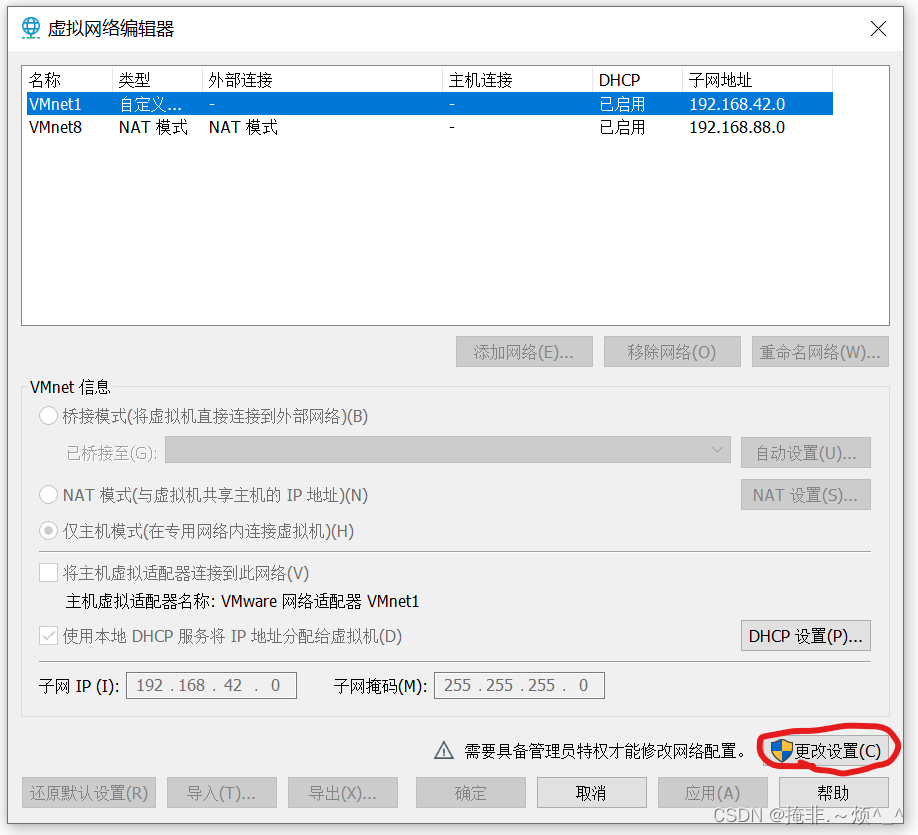
Task: Open DHCP 设置(P) dialog
Action: click(806, 635)
